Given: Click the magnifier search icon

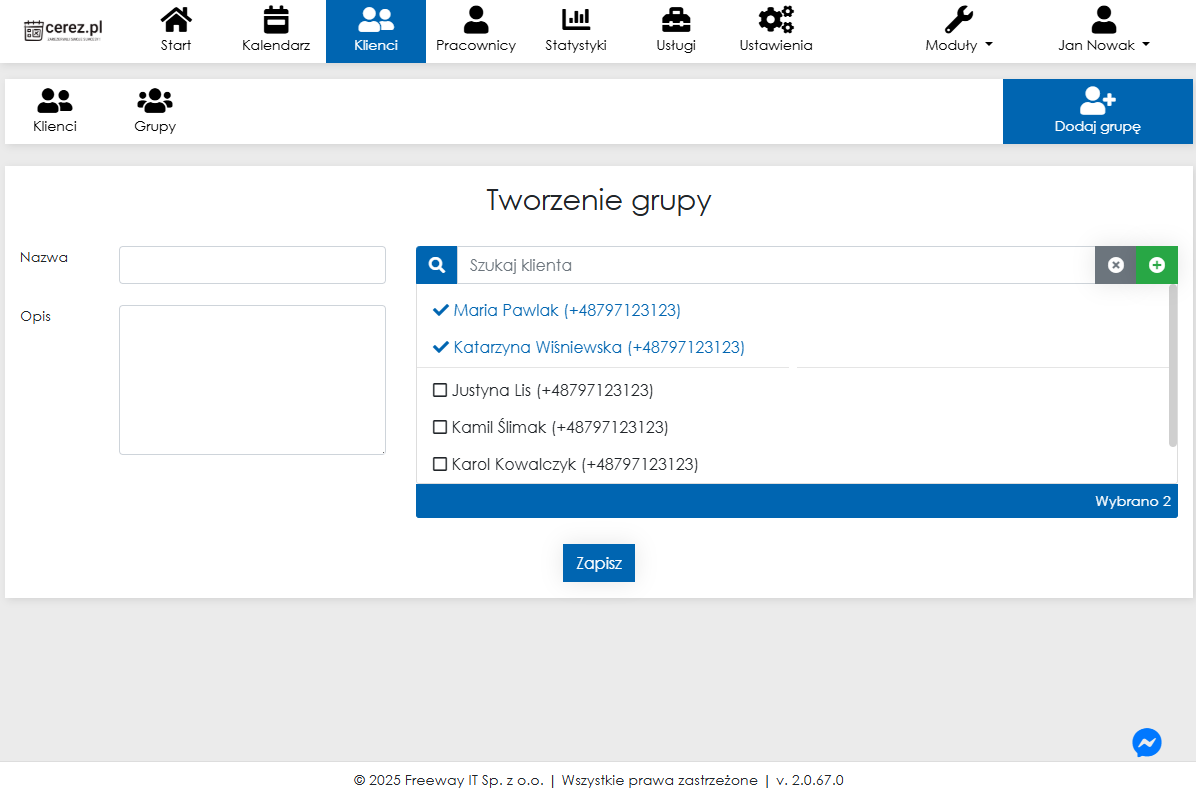Looking at the screenshot, I should click(x=437, y=265).
